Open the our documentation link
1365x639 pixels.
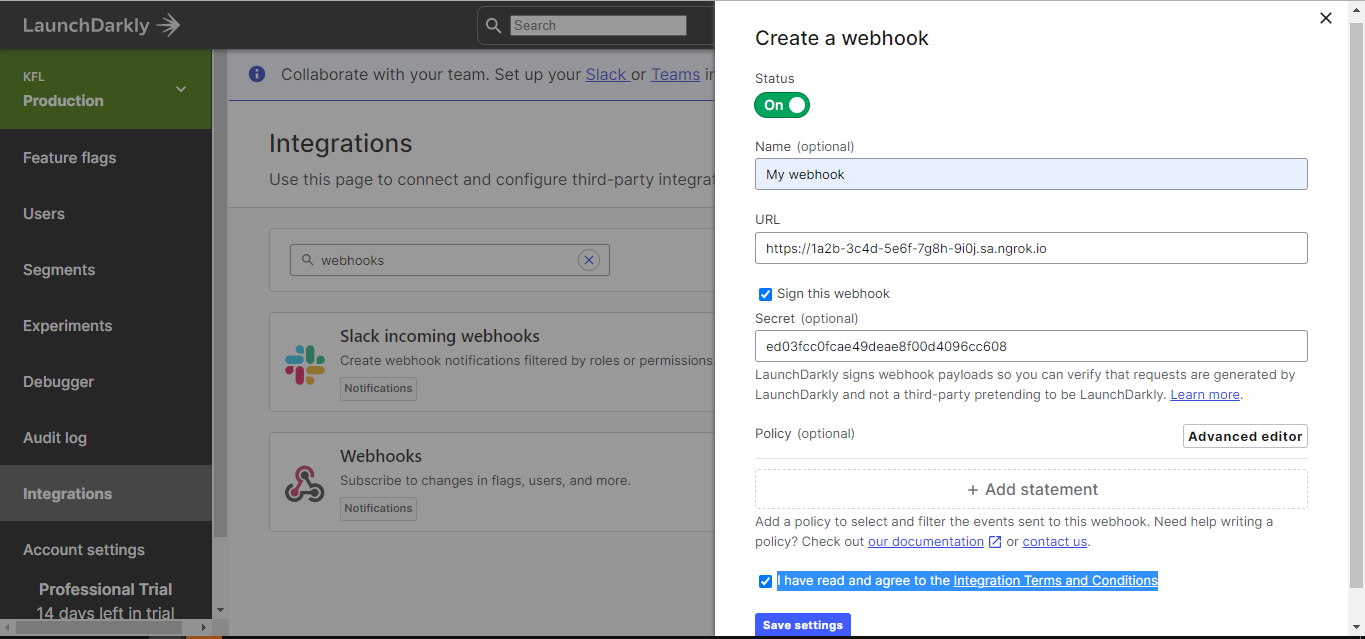(926, 542)
